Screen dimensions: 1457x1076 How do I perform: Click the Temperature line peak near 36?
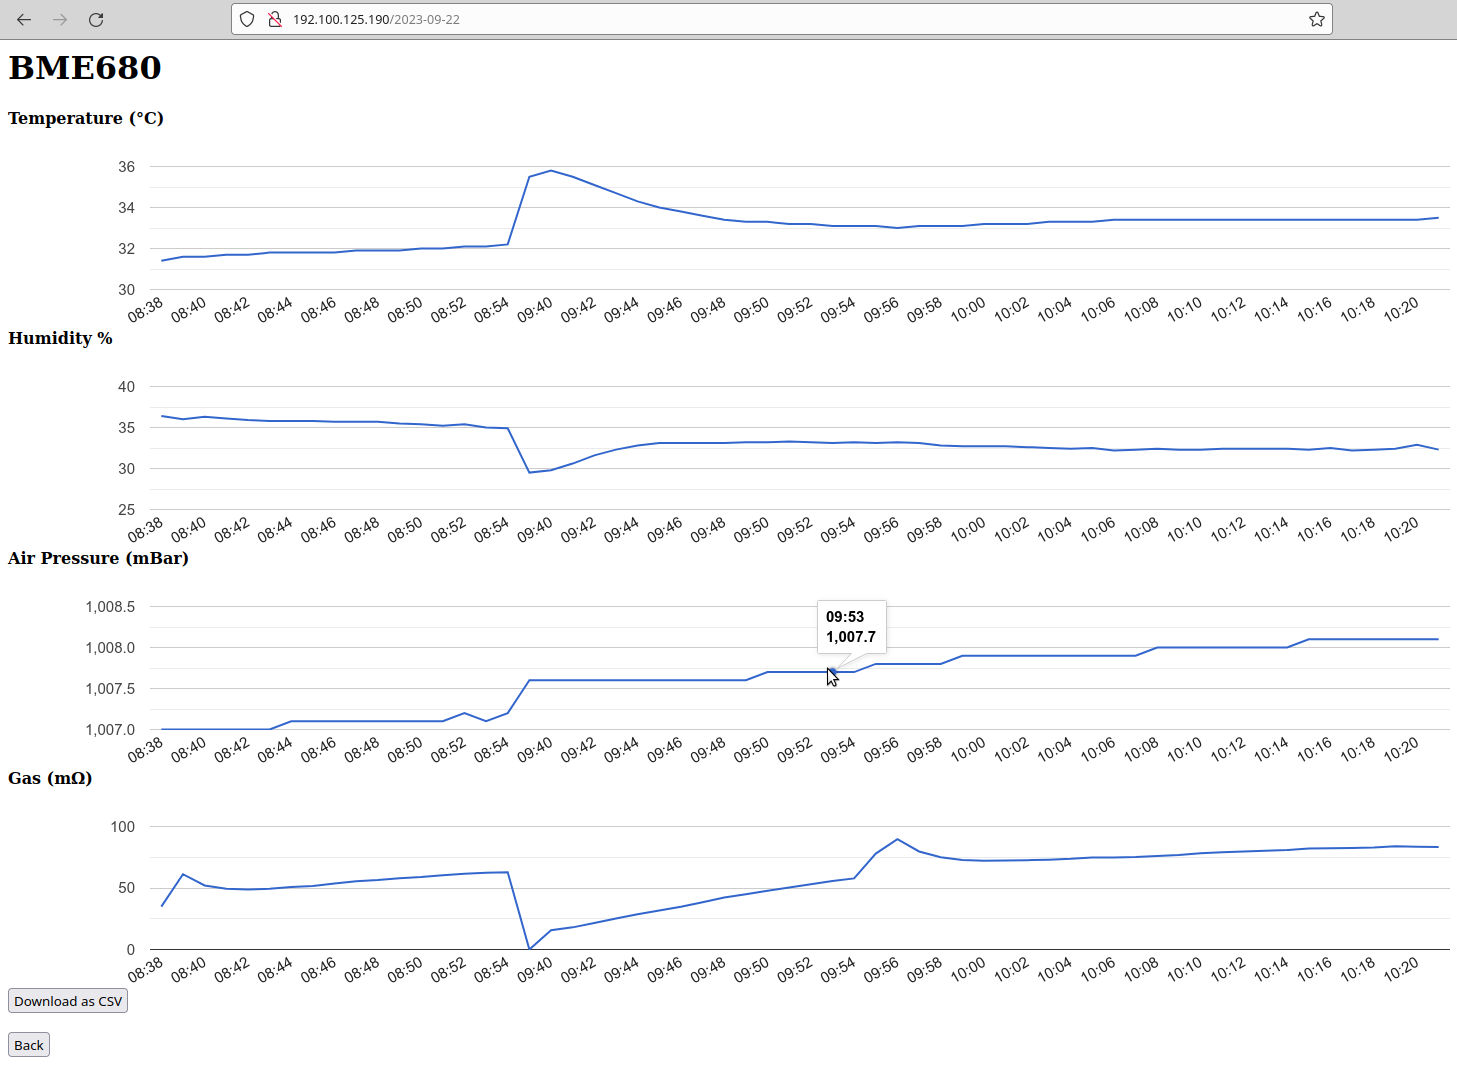coord(550,170)
